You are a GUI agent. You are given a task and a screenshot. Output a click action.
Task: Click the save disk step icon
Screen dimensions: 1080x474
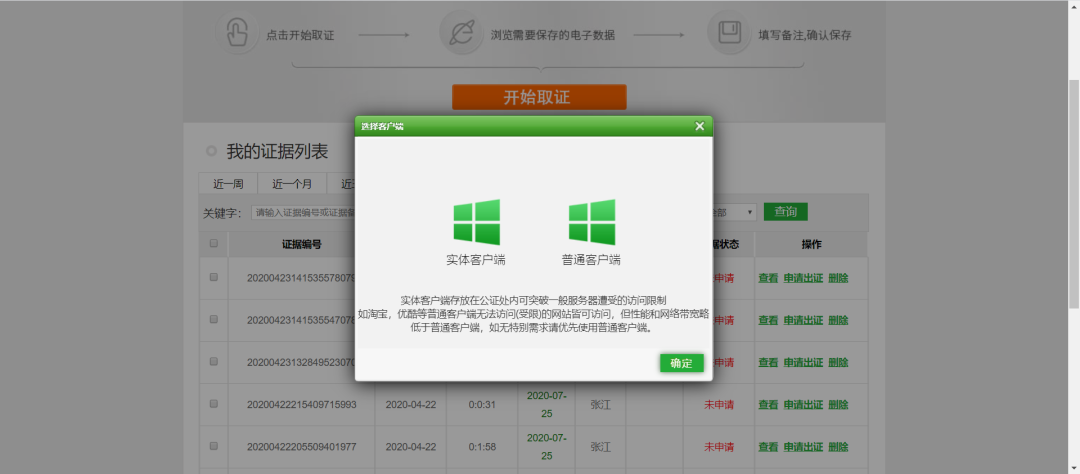(729, 33)
